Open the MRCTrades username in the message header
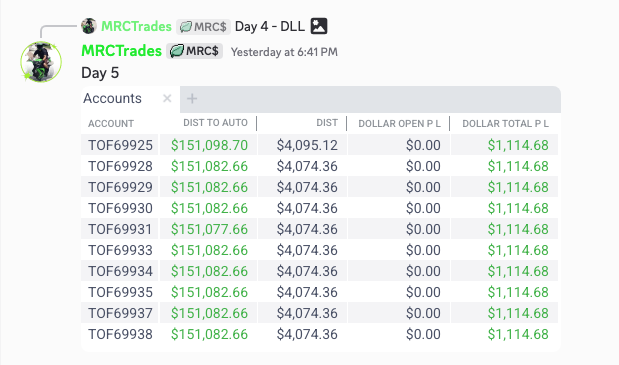 (x=122, y=51)
